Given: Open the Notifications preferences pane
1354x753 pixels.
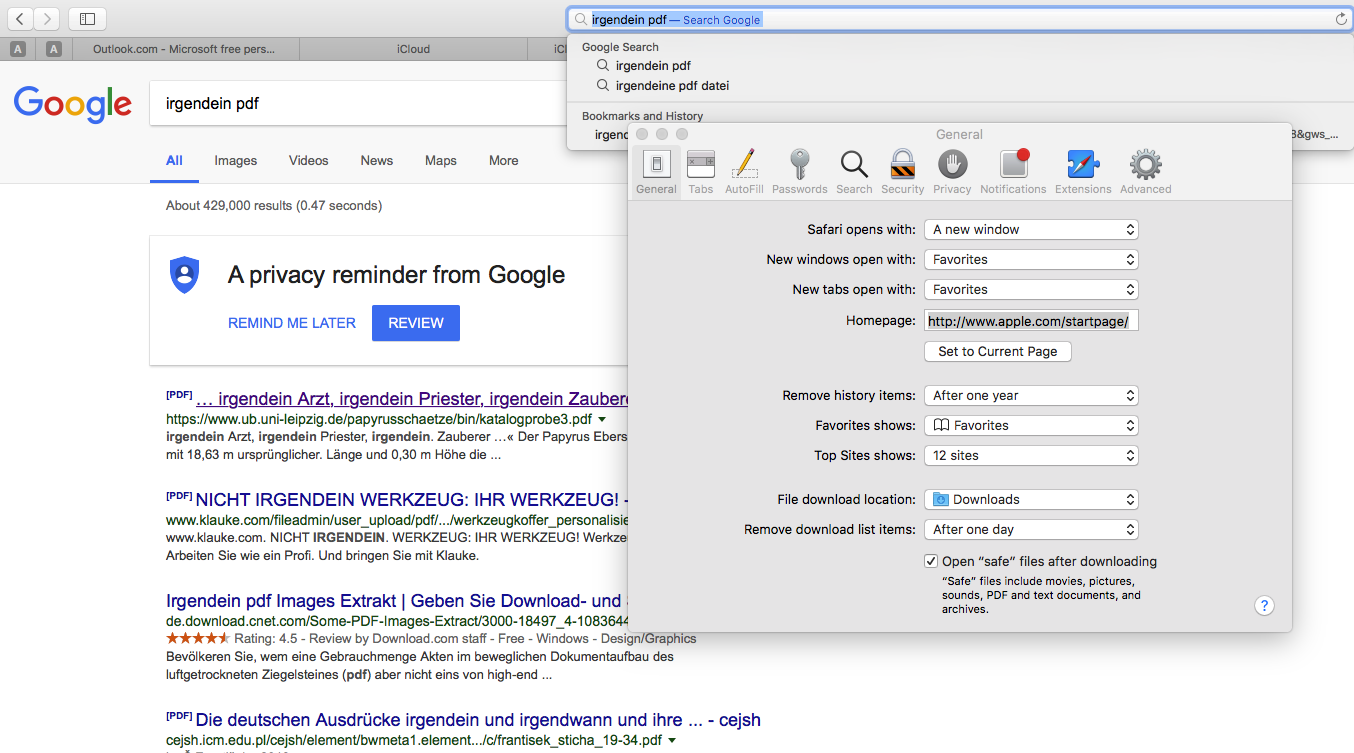Looking at the screenshot, I should pyautogui.click(x=1013, y=172).
